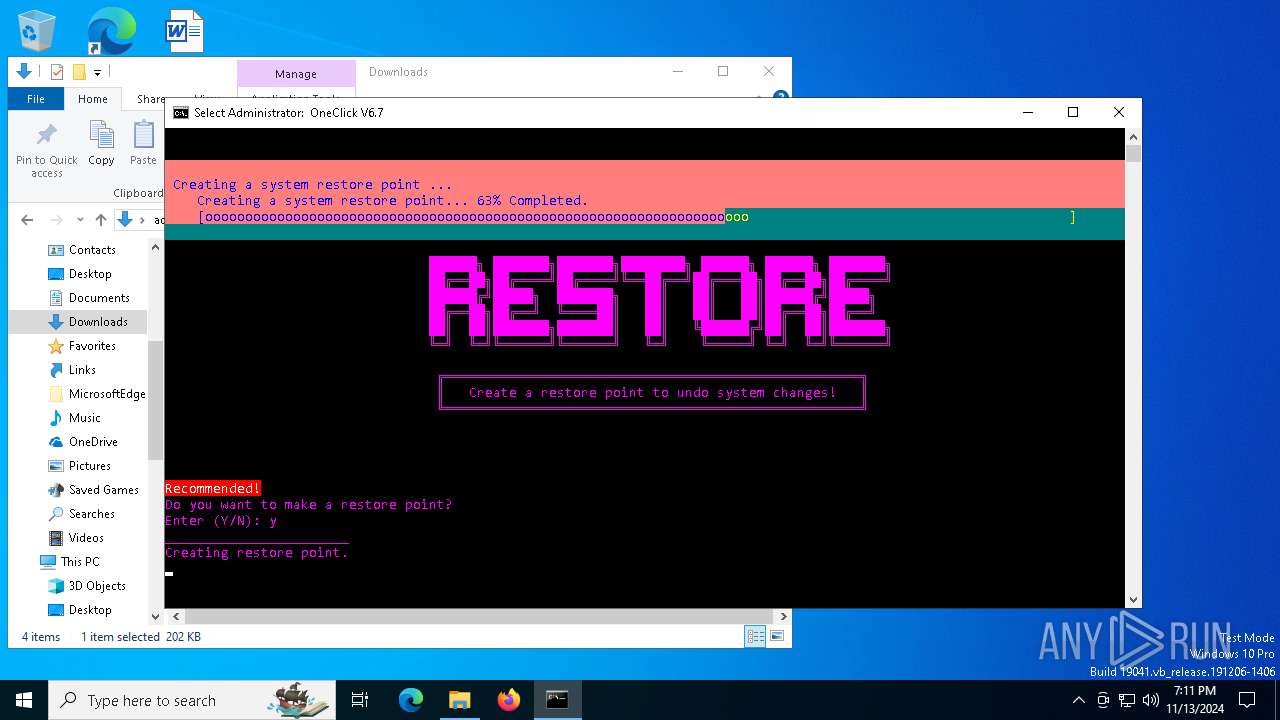Screen dimensions: 1280x720
Task: Open the notification center icon
Action: [x=1246, y=700]
